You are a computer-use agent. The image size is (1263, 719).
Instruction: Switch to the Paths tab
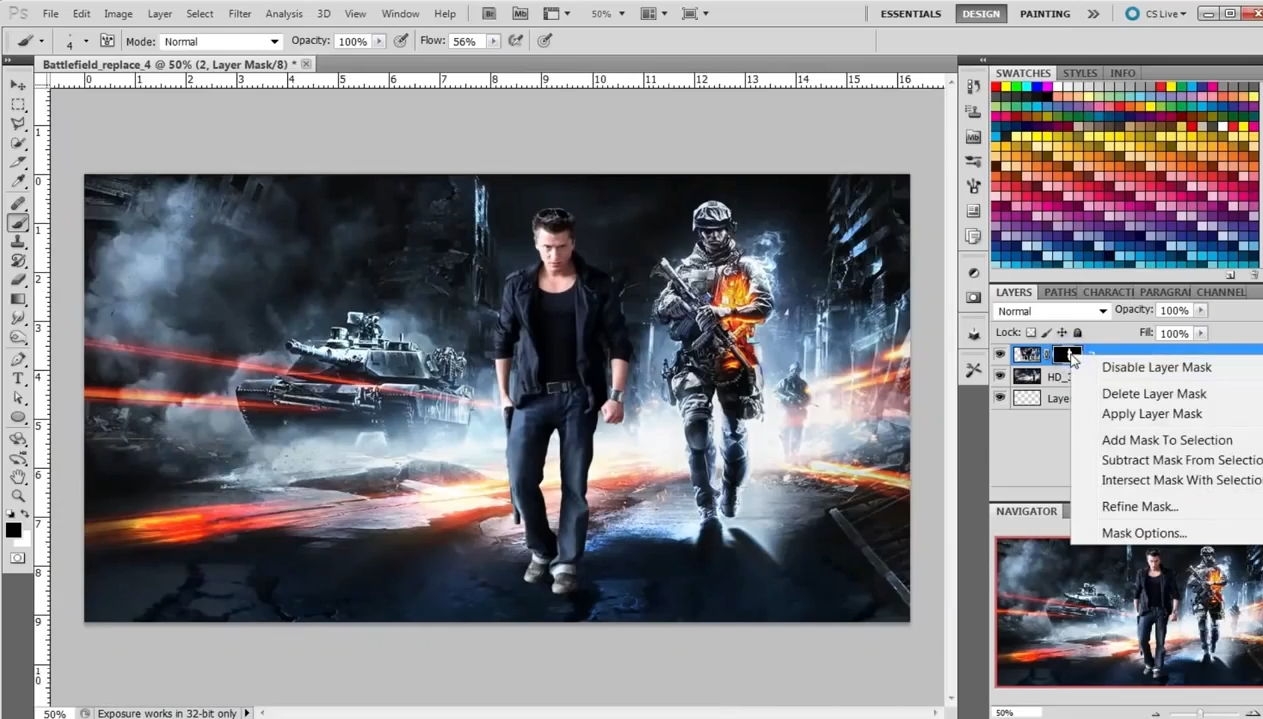pos(1060,292)
